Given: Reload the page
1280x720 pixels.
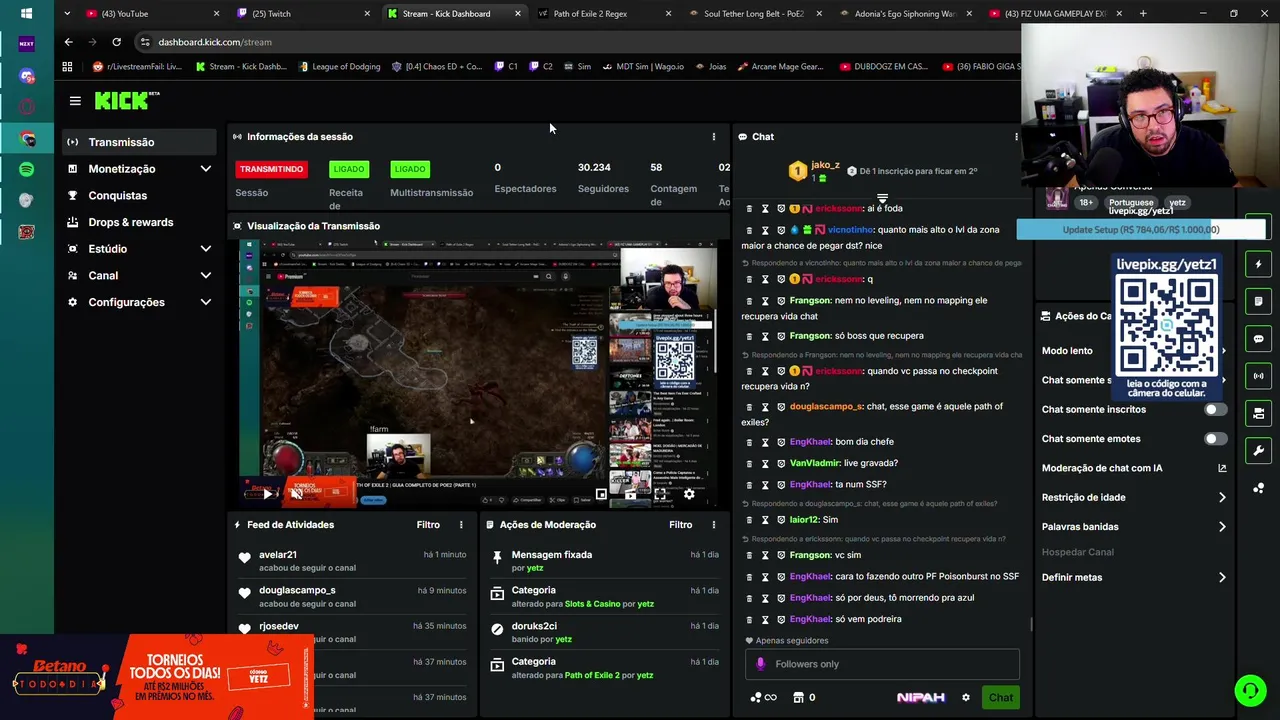Looking at the screenshot, I should pos(116,42).
